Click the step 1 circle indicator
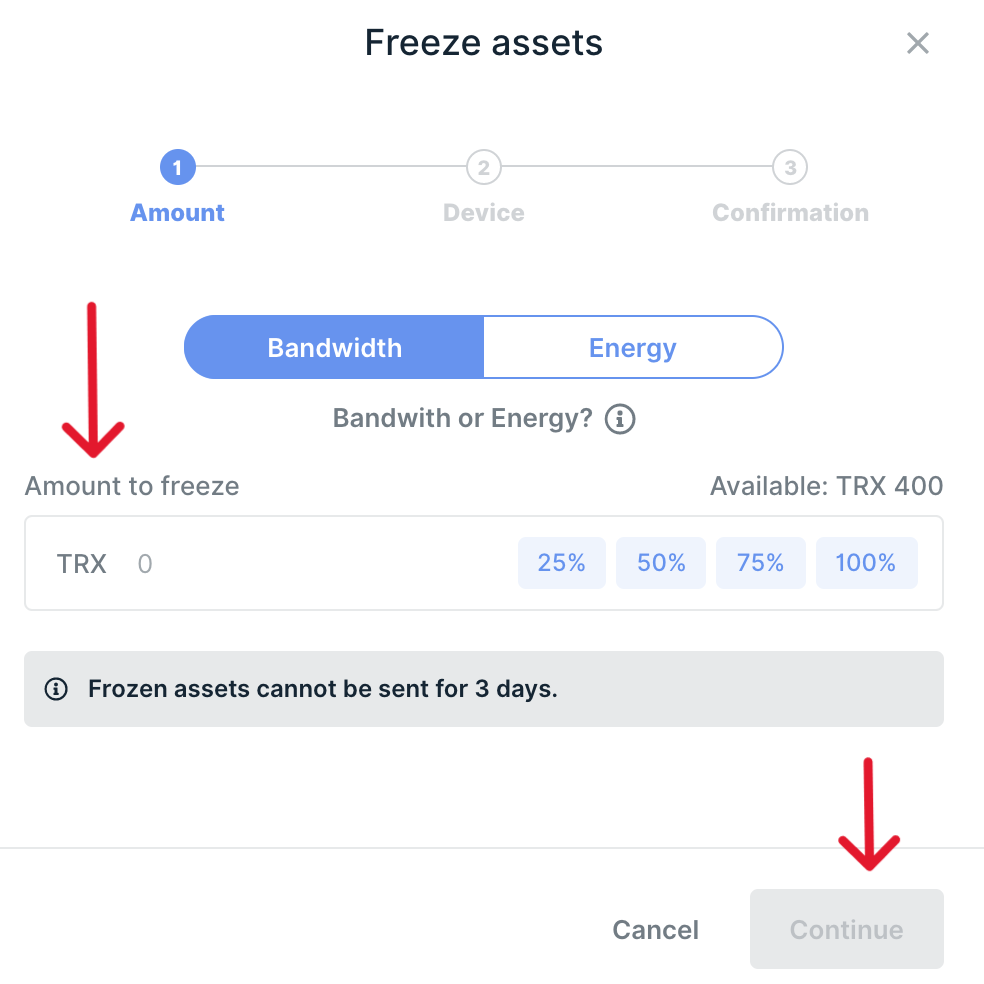 click(x=178, y=168)
